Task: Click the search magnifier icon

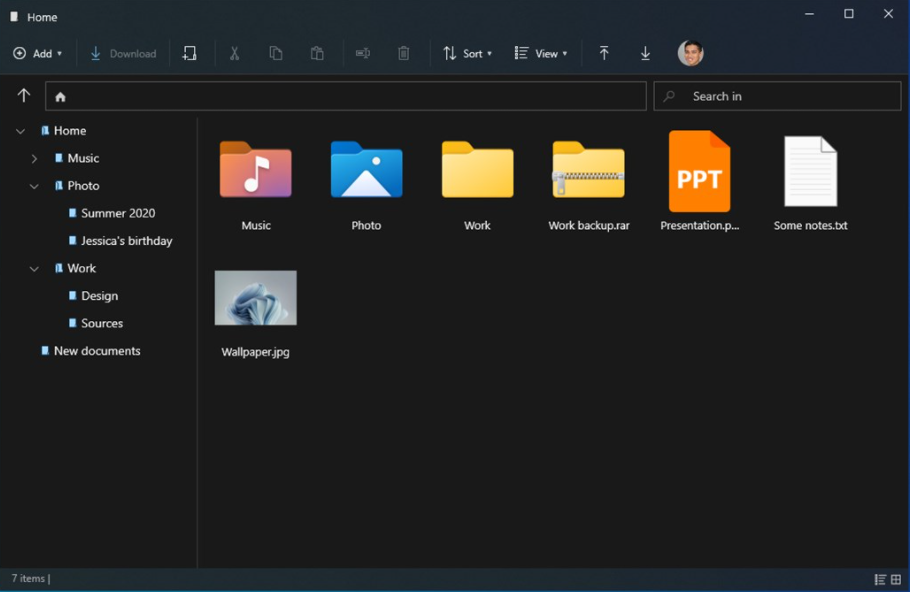Action: pos(669,96)
